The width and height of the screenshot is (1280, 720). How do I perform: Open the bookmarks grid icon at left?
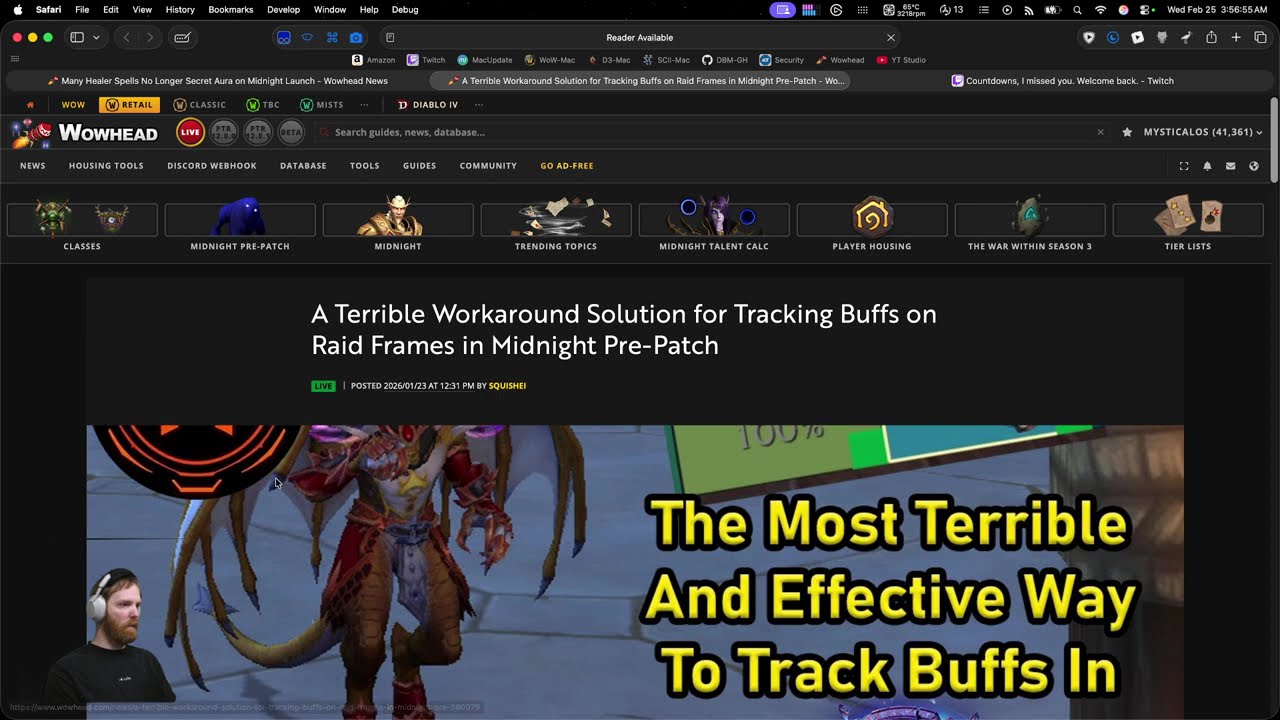click(x=15, y=60)
